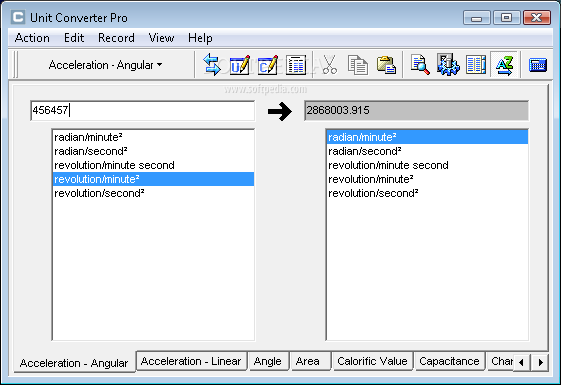Open the Help menu
The height and width of the screenshot is (385, 561).
click(x=200, y=38)
